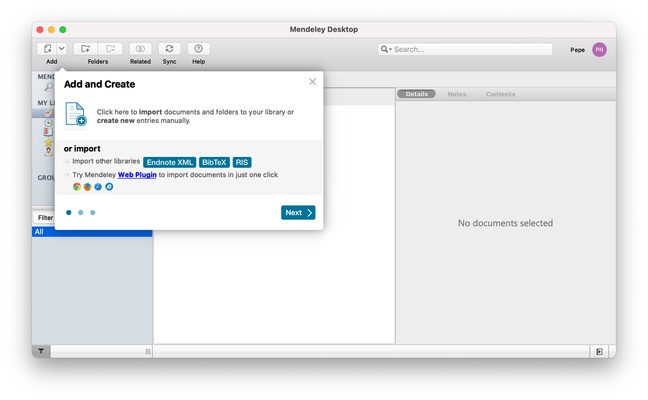Click the Firefox browser icon
648x400 pixels.
click(87, 187)
